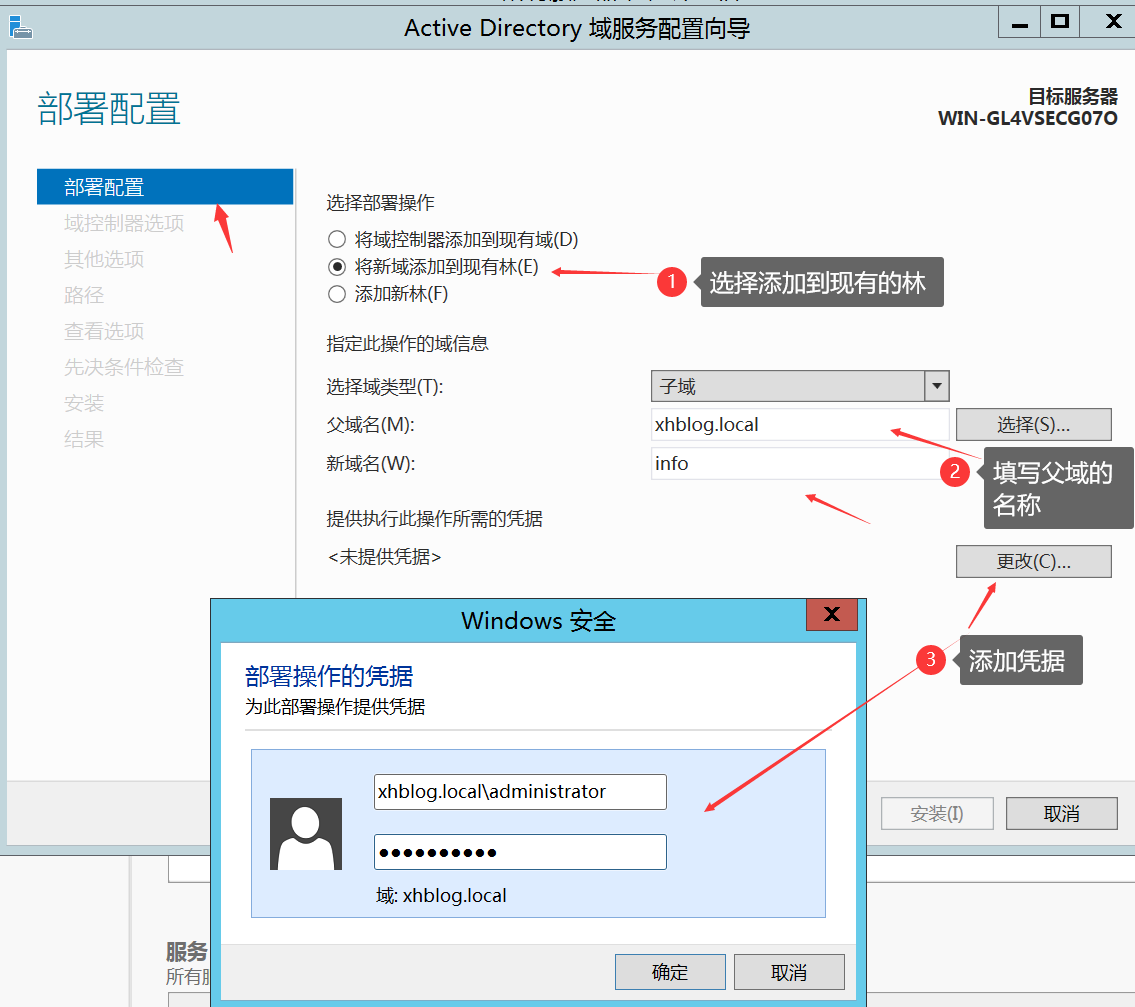Click wizard's 取消 button at bottom right
Image resolution: width=1135 pixels, height=1007 pixels.
1061,814
